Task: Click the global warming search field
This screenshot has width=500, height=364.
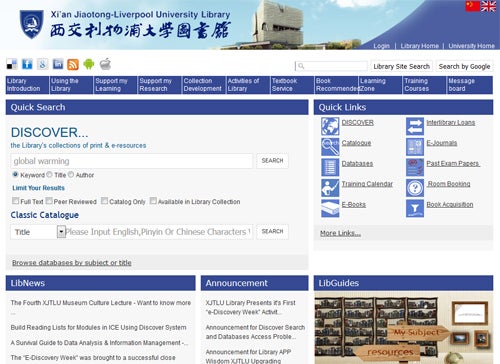Action: point(132,161)
